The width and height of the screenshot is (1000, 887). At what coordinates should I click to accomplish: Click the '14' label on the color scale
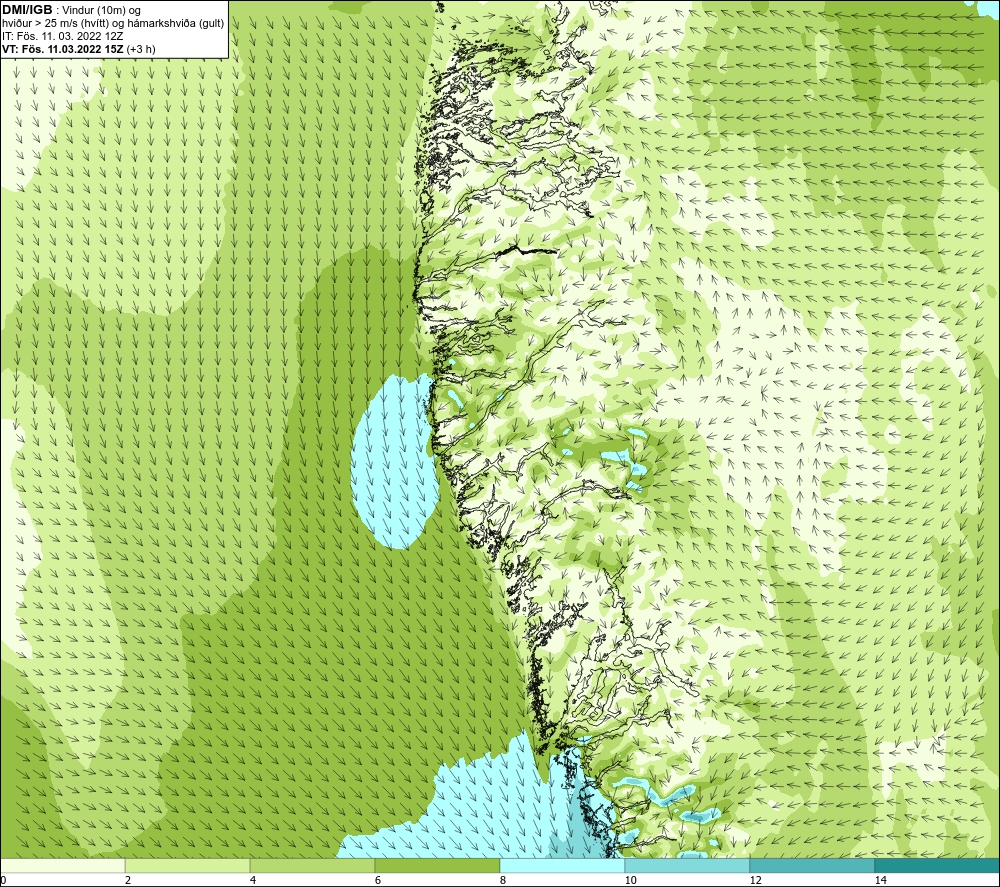click(x=880, y=880)
